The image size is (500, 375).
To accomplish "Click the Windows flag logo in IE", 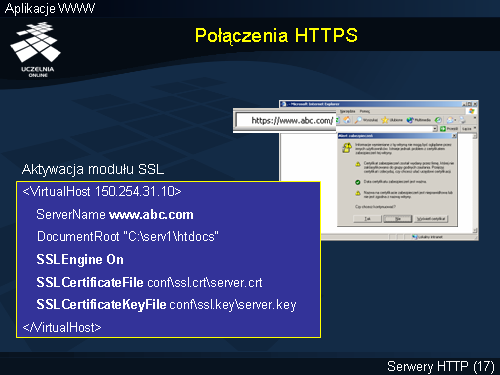I will pyautogui.click(x=471, y=111).
